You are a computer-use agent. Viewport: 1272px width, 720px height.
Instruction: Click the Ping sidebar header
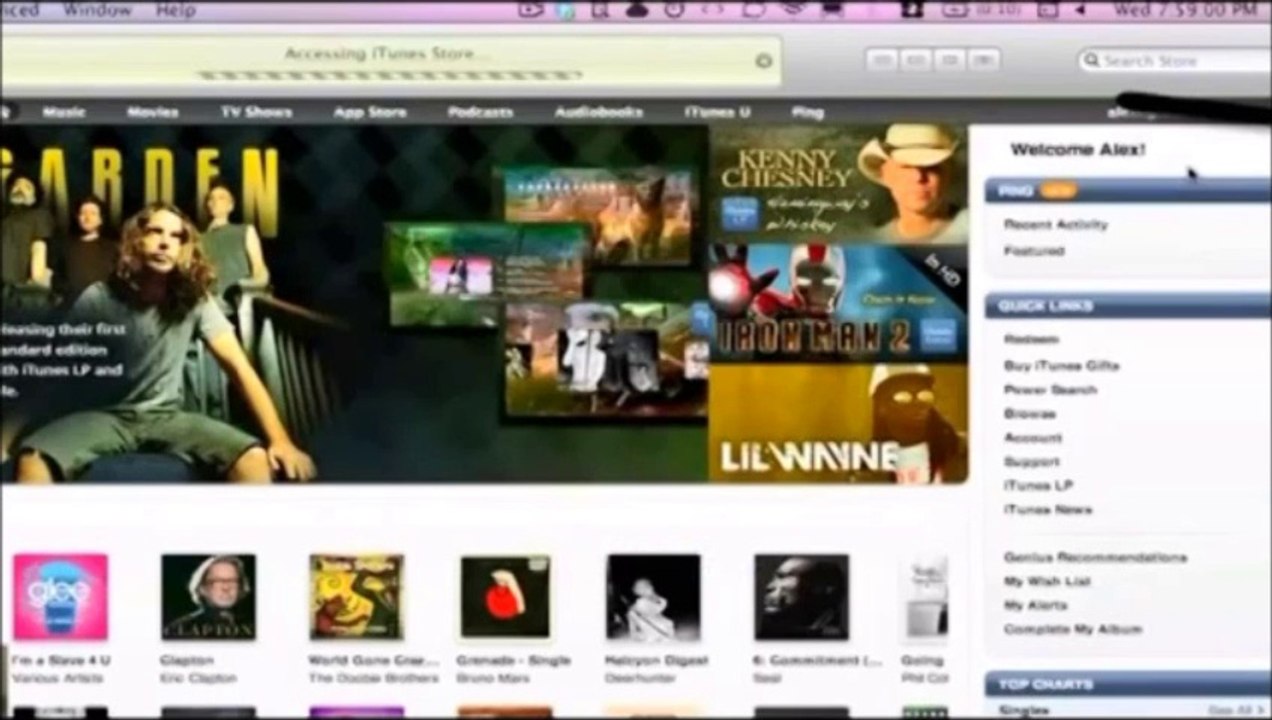click(1128, 190)
